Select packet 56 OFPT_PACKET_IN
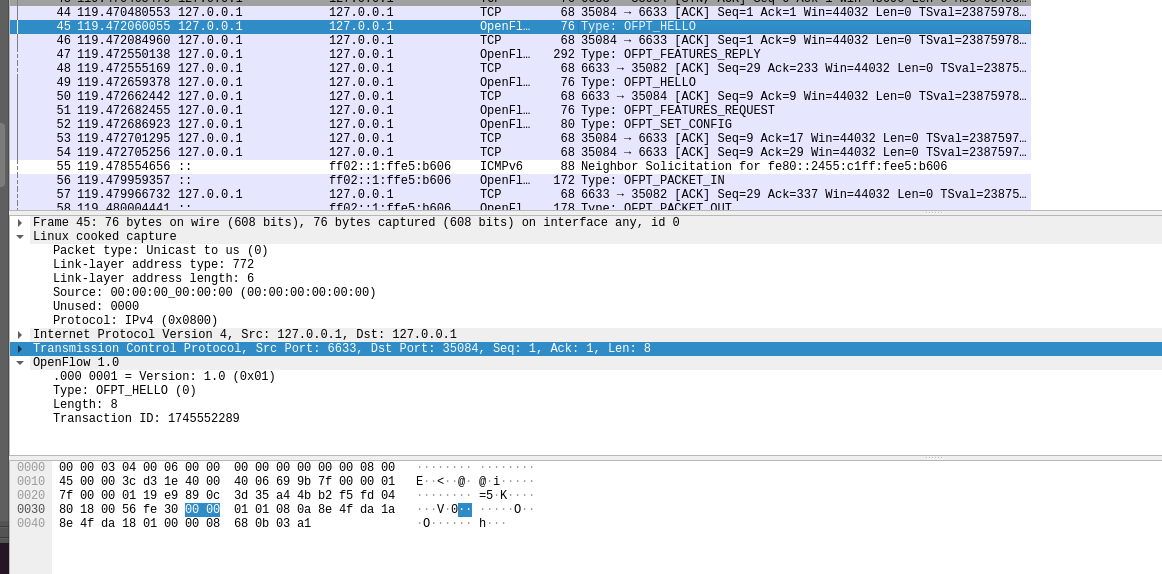Viewport: 1162px width, 574px height. click(x=520, y=181)
